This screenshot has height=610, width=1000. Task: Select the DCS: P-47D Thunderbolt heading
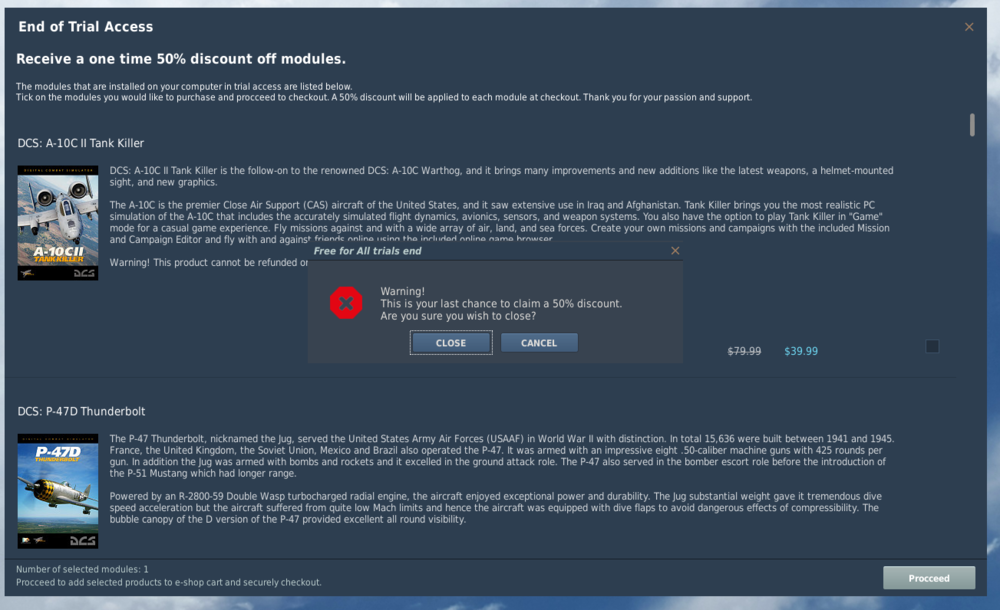click(82, 412)
